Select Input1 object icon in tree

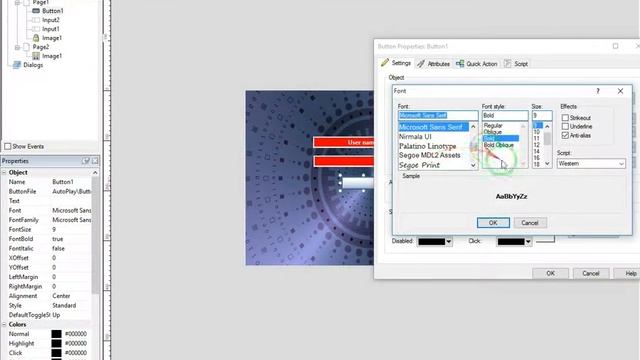pos(36,29)
